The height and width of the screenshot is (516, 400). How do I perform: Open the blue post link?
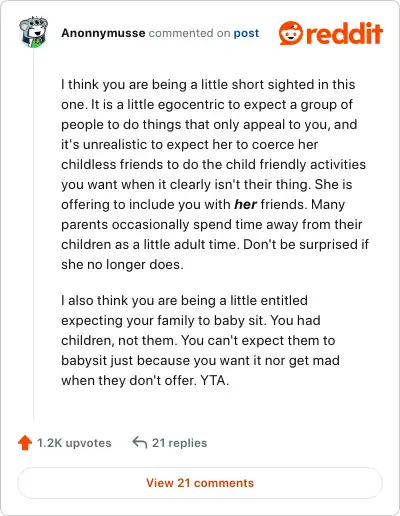click(x=246, y=33)
